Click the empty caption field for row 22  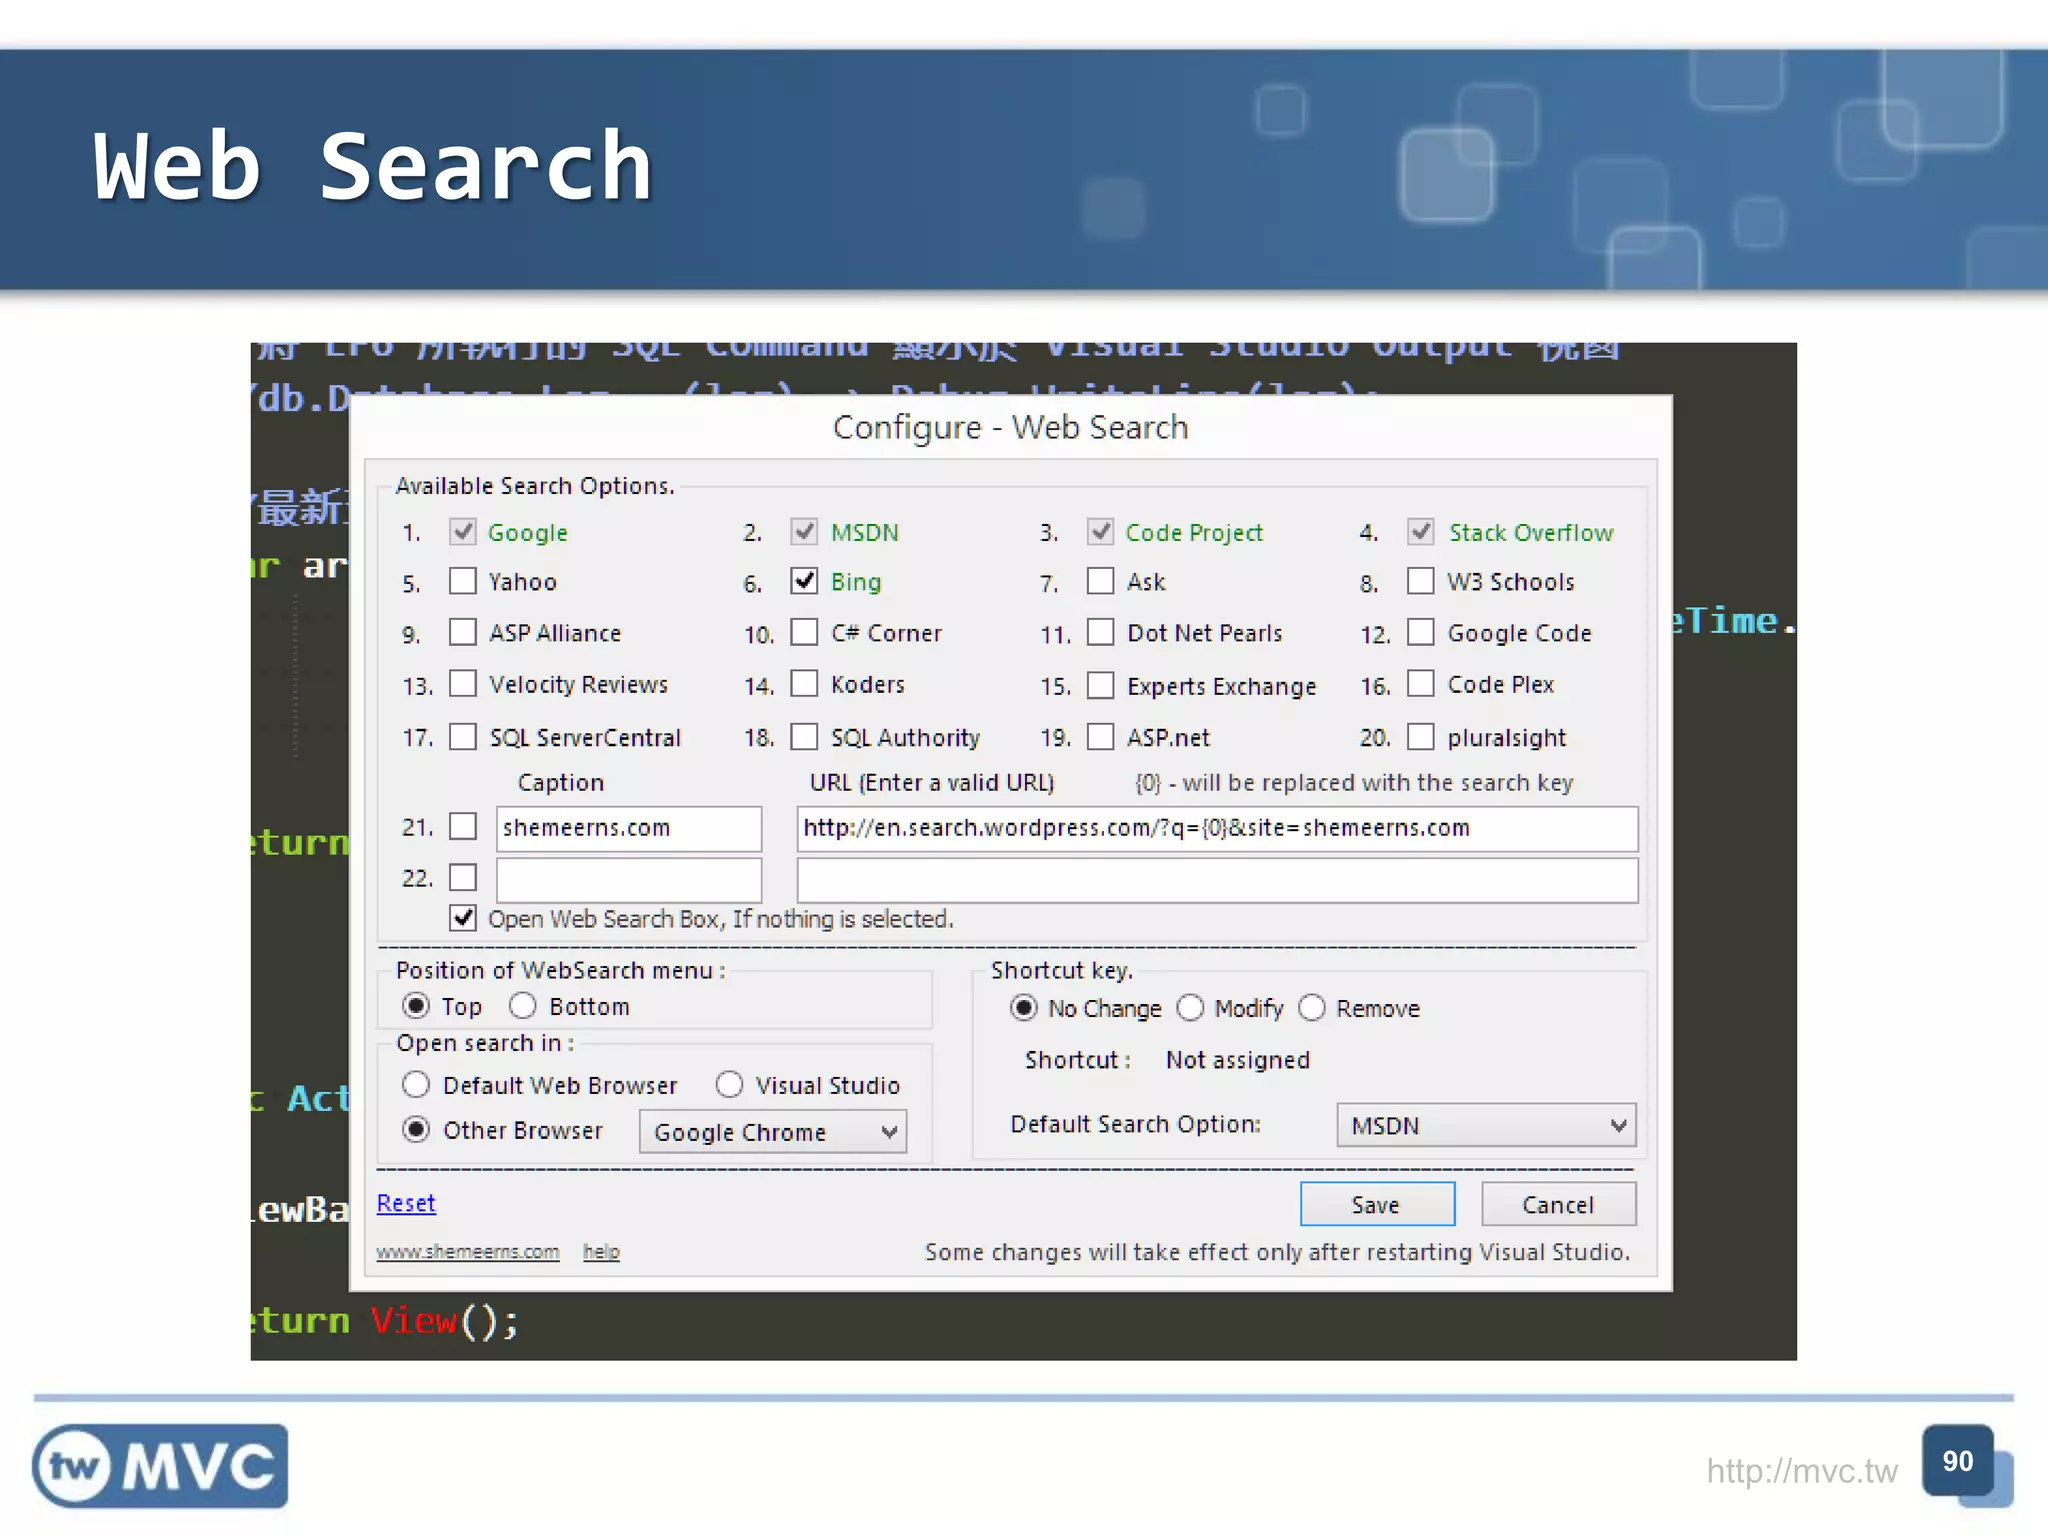click(x=629, y=880)
